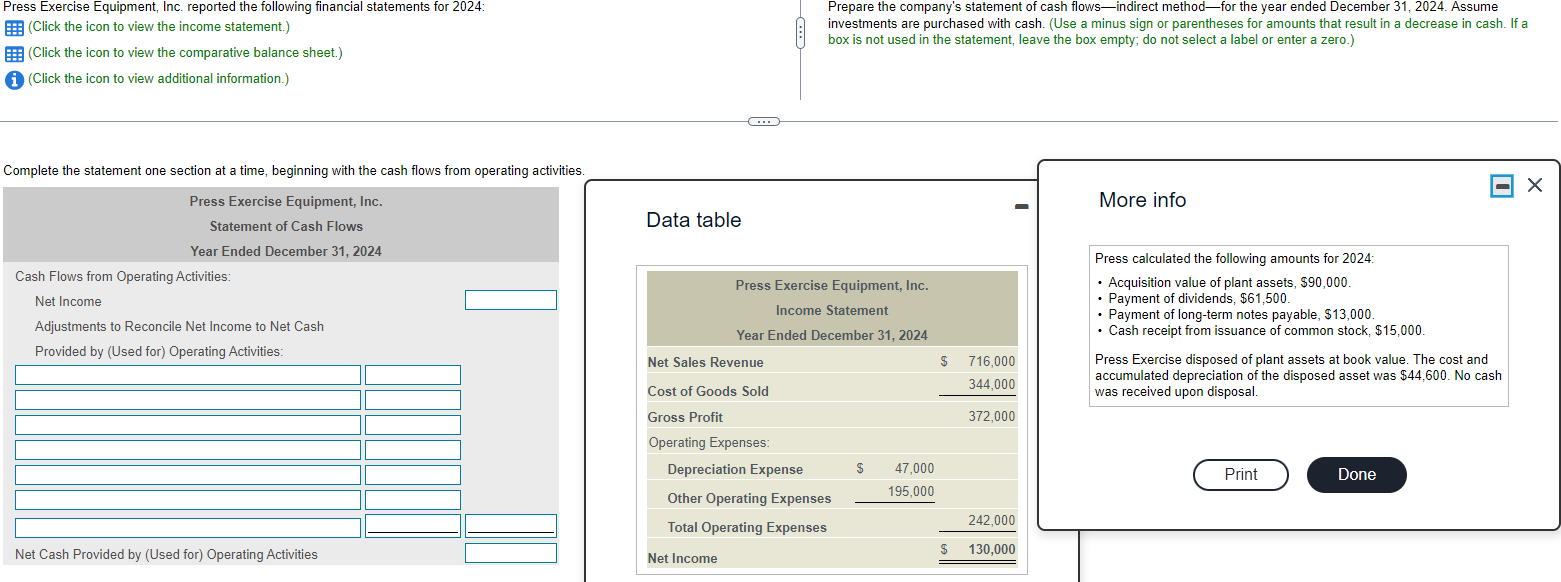This screenshot has height=582, width=1561.
Task: Click 'Depreciation Expense' row label in Data table
Action: pyautogui.click(x=735, y=470)
